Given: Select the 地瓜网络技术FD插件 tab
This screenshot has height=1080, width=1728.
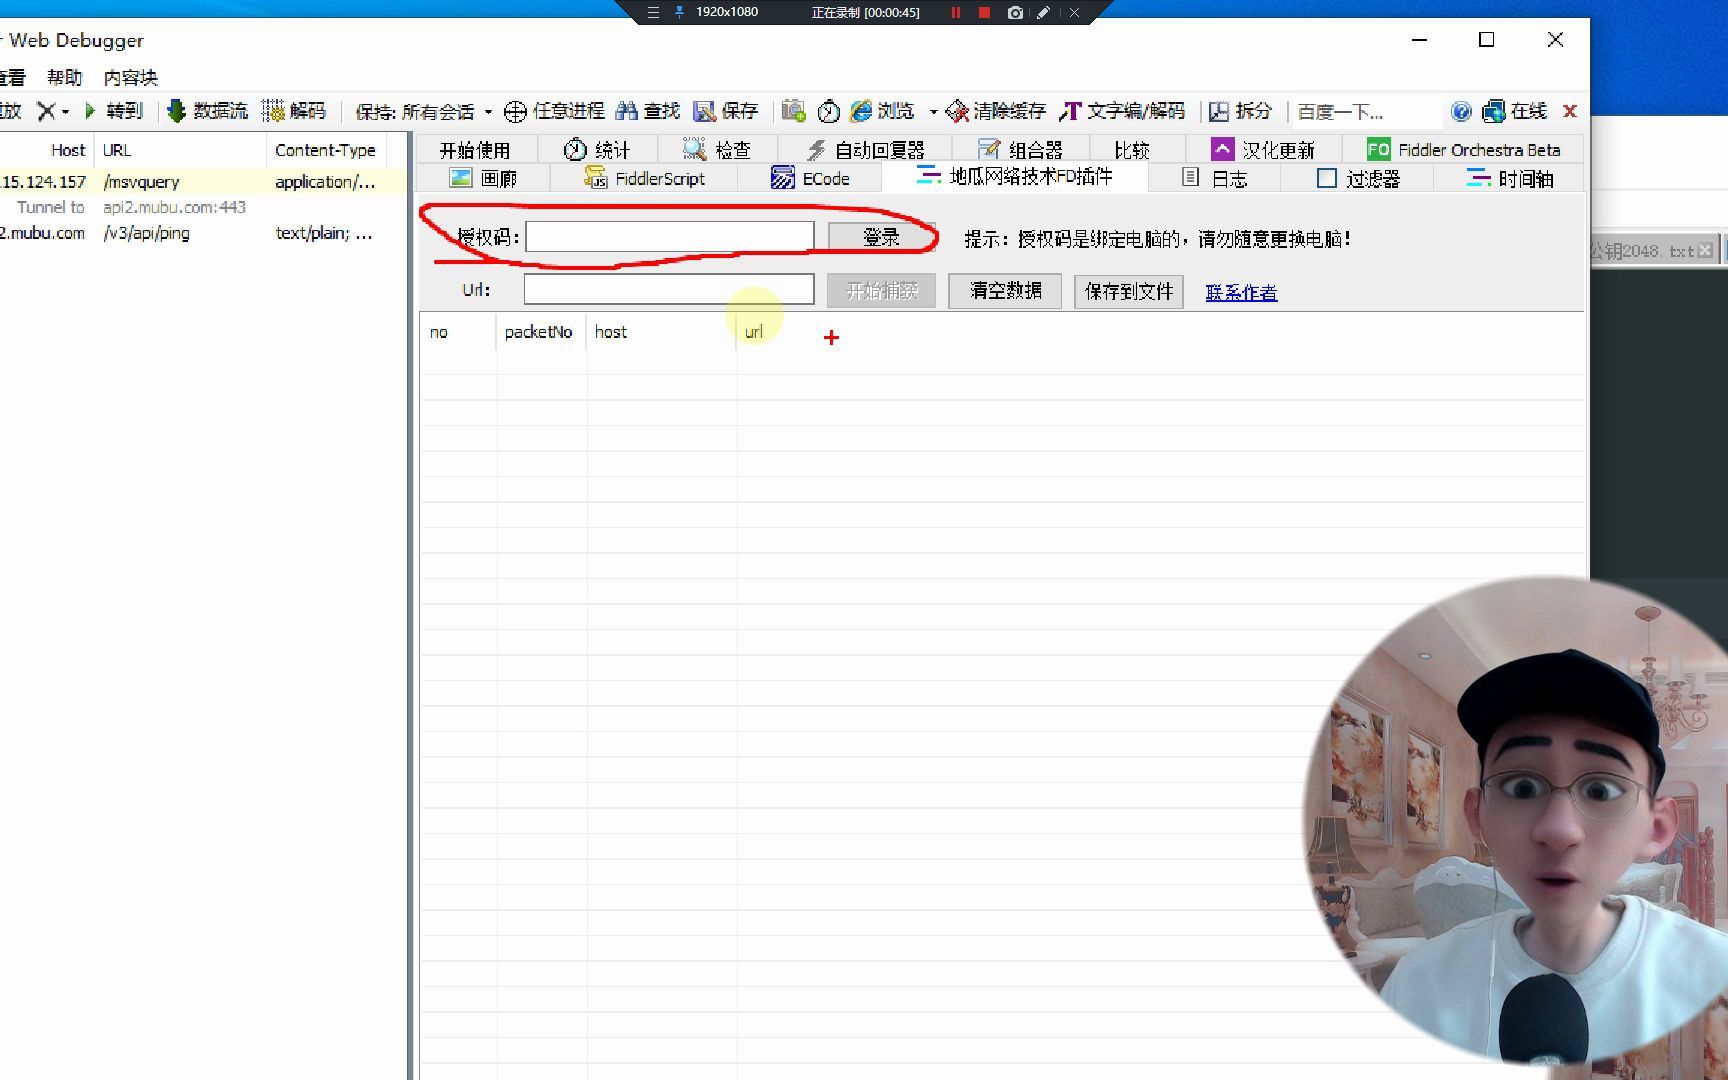Looking at the screenshot, I should click(1014, 177).
